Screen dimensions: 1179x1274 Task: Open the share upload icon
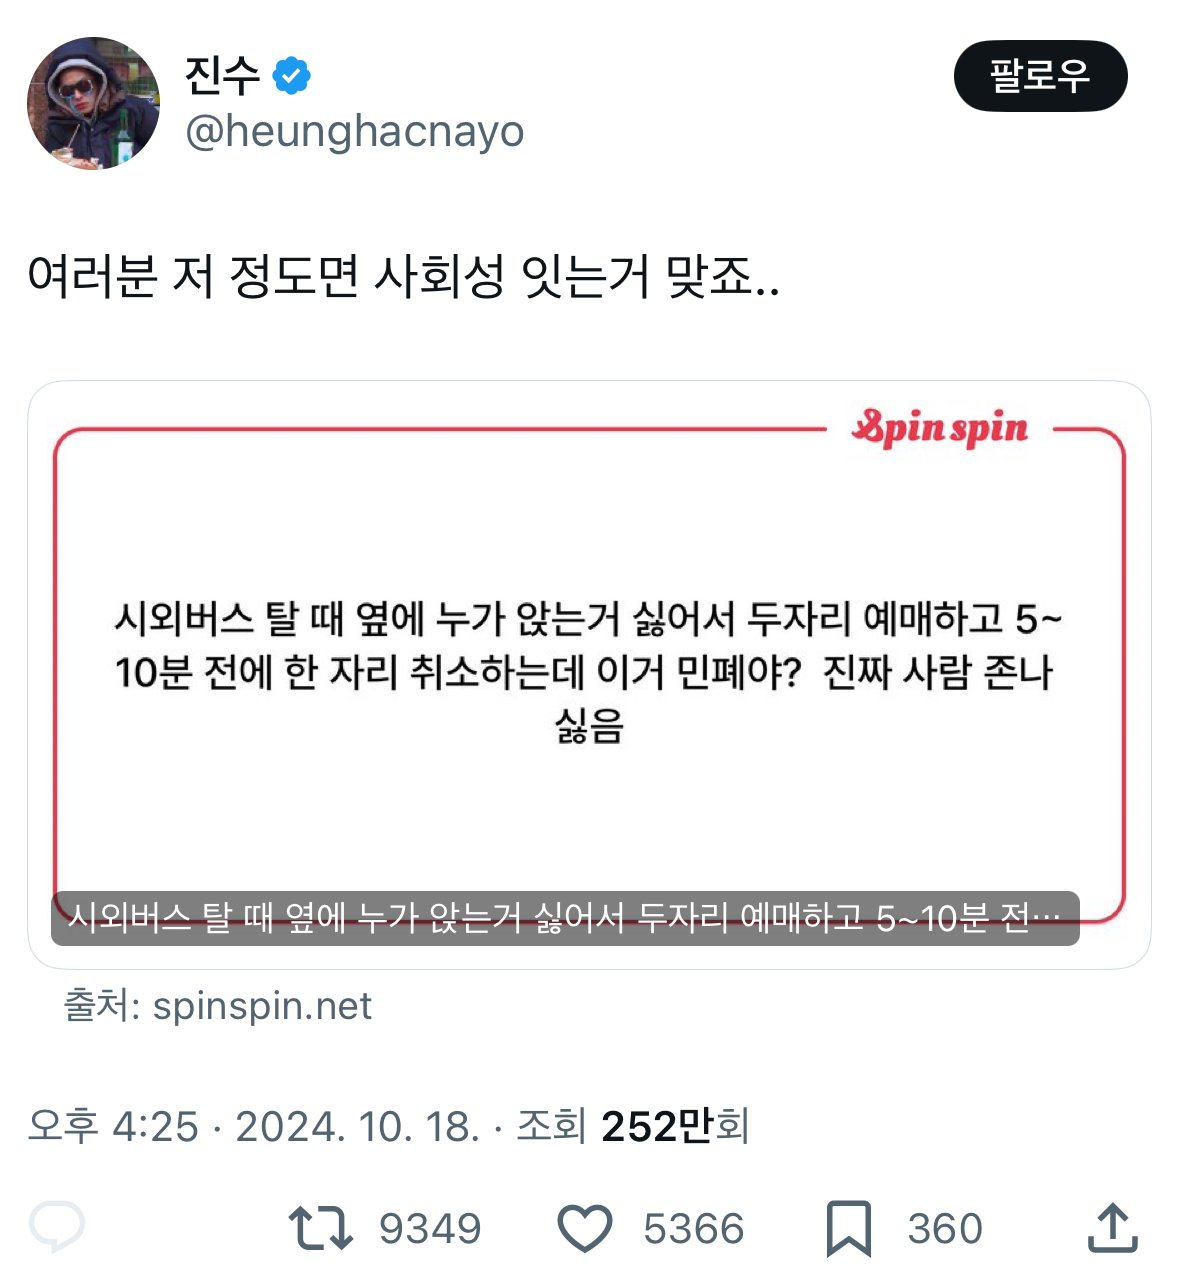coord(1112,1228)
